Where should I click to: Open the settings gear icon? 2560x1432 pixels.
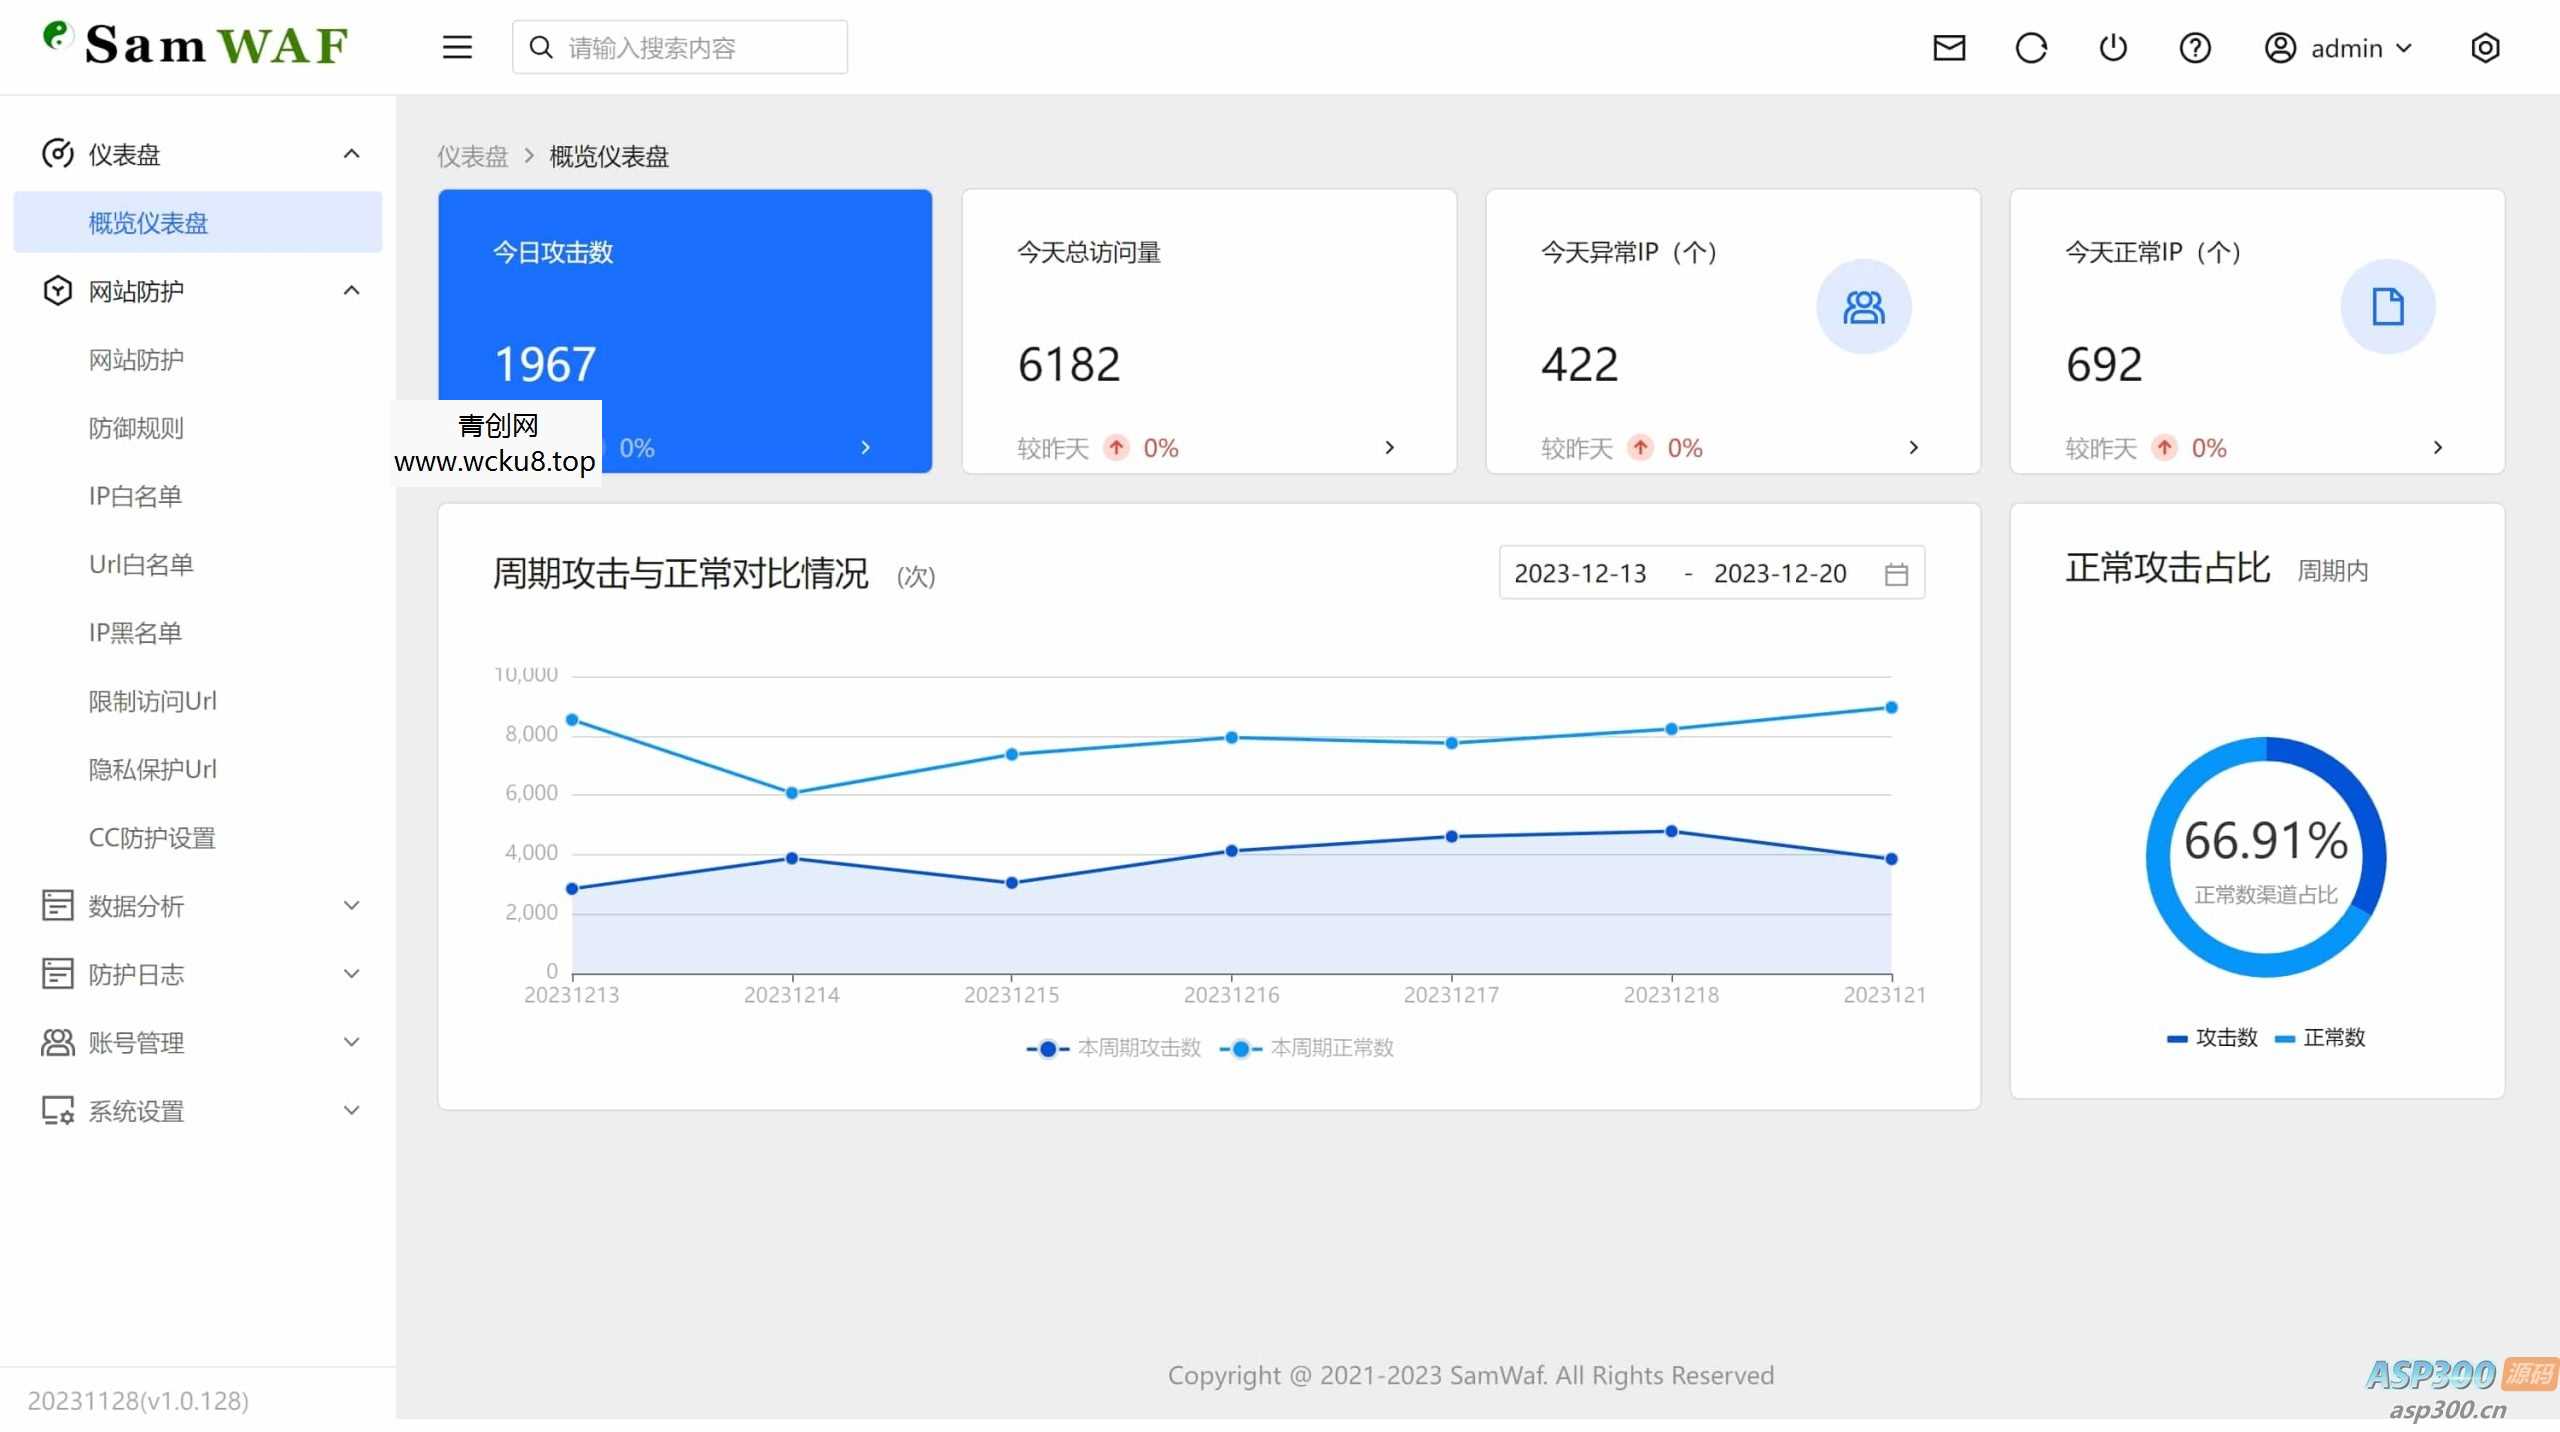(2486, 47)
